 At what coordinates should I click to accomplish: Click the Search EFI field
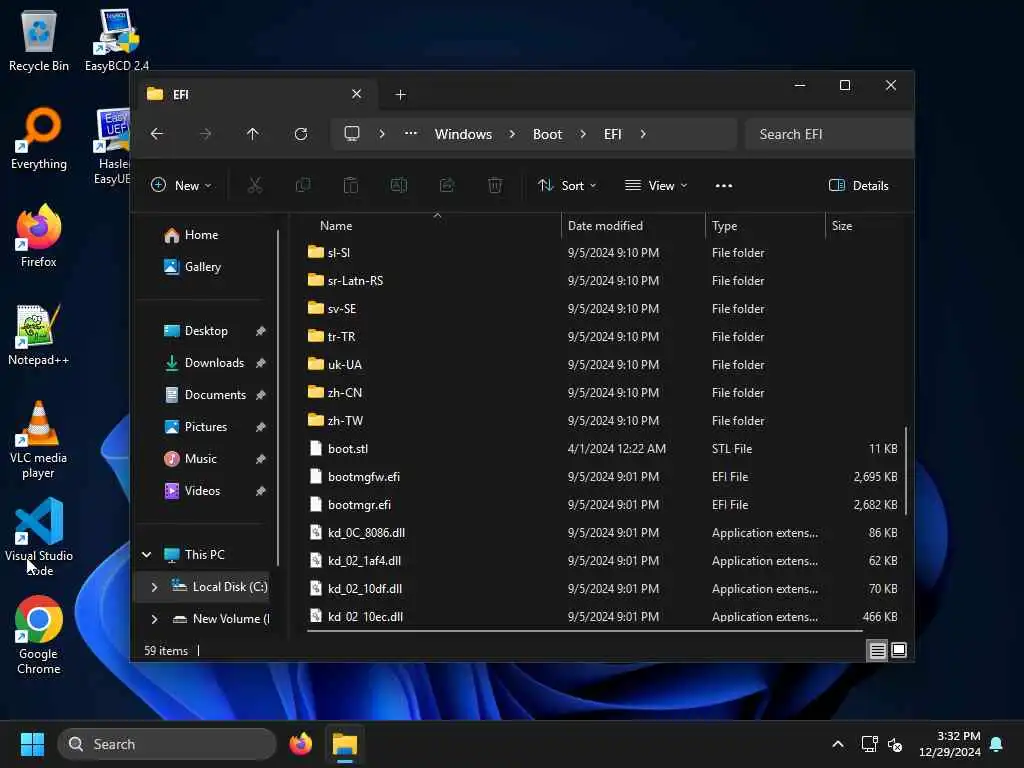tap(828, 134)
